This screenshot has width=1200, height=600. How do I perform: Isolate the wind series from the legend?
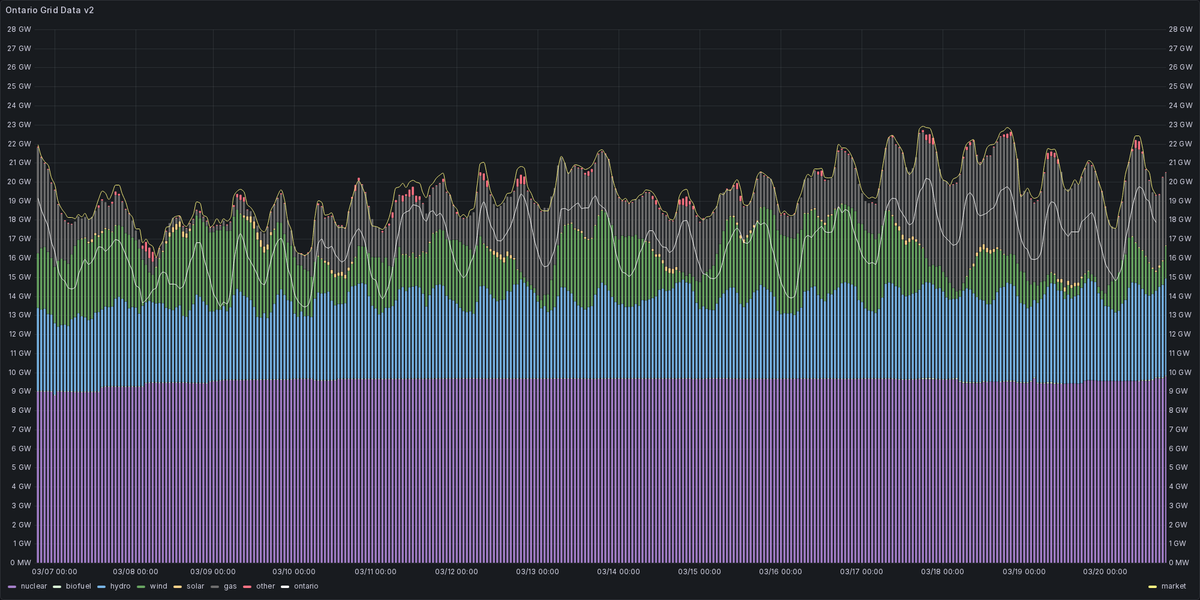pos(158,587)
